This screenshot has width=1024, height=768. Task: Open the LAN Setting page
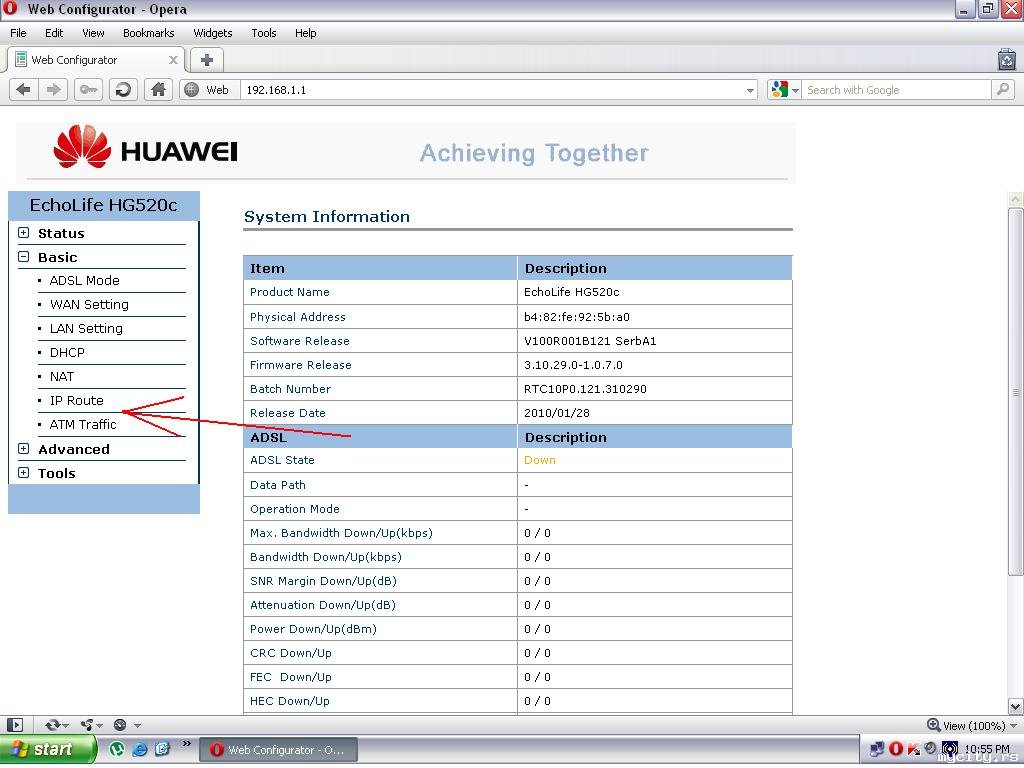(x=86, y=328)
